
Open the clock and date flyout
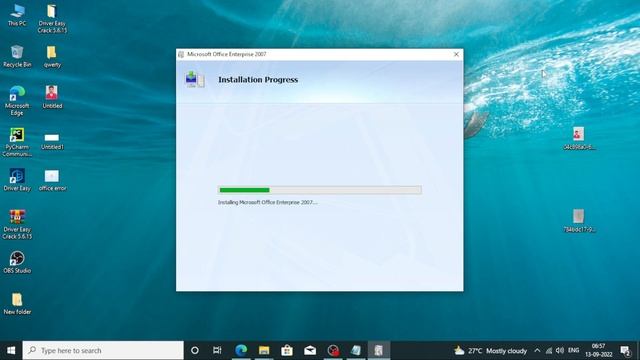pyautogui.click(x=598, y=351)
